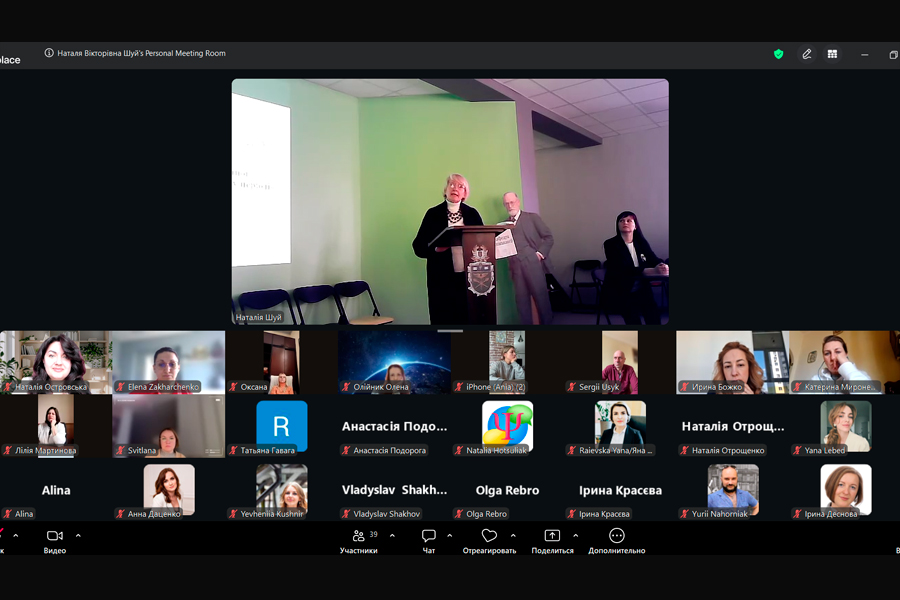Viewport: 900px width, 600px height.
Task: Select Оксана participant tile
Action: point(281,362)
